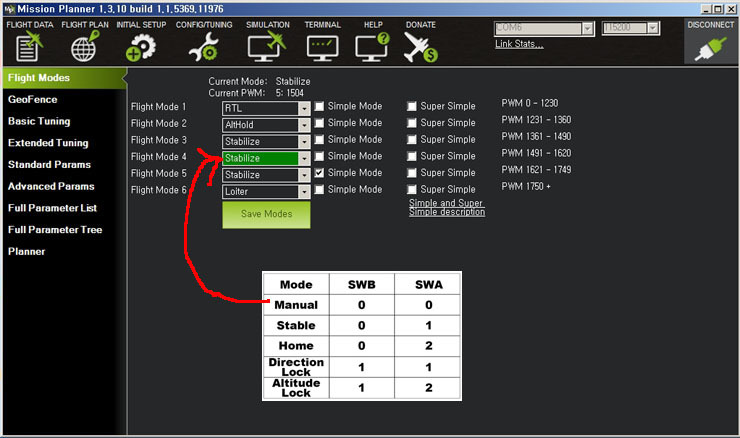Enable Super Simple for Flight Mode 5
Screen dimensions: 740x438
pyautogui.click(x=412, y=173)
